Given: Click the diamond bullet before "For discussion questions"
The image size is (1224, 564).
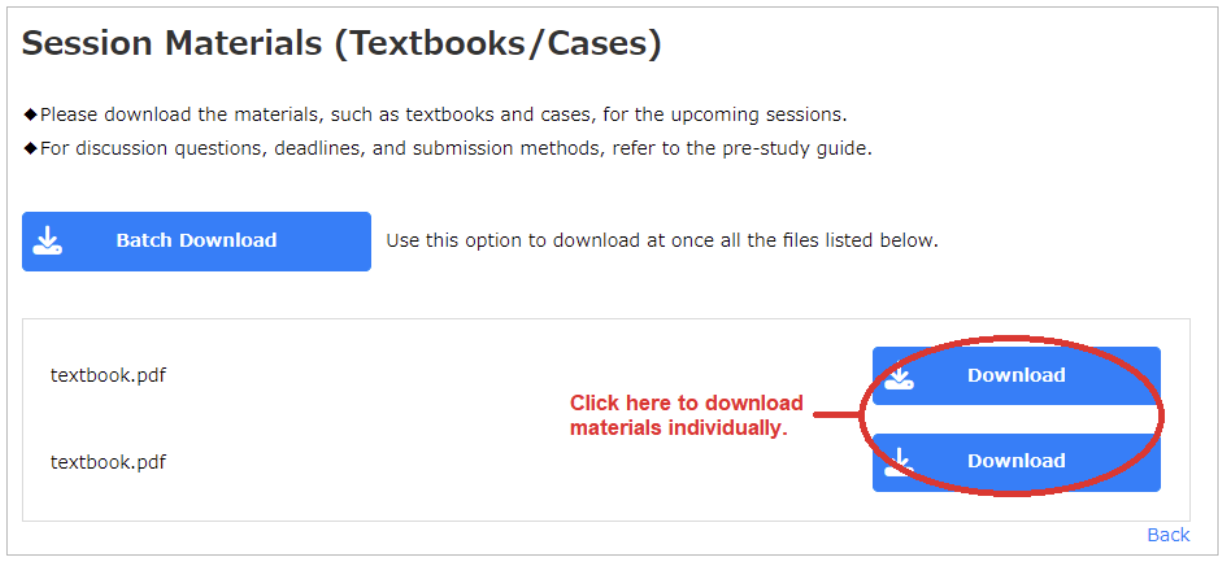Looking at the screenshot, I should 30,150.
